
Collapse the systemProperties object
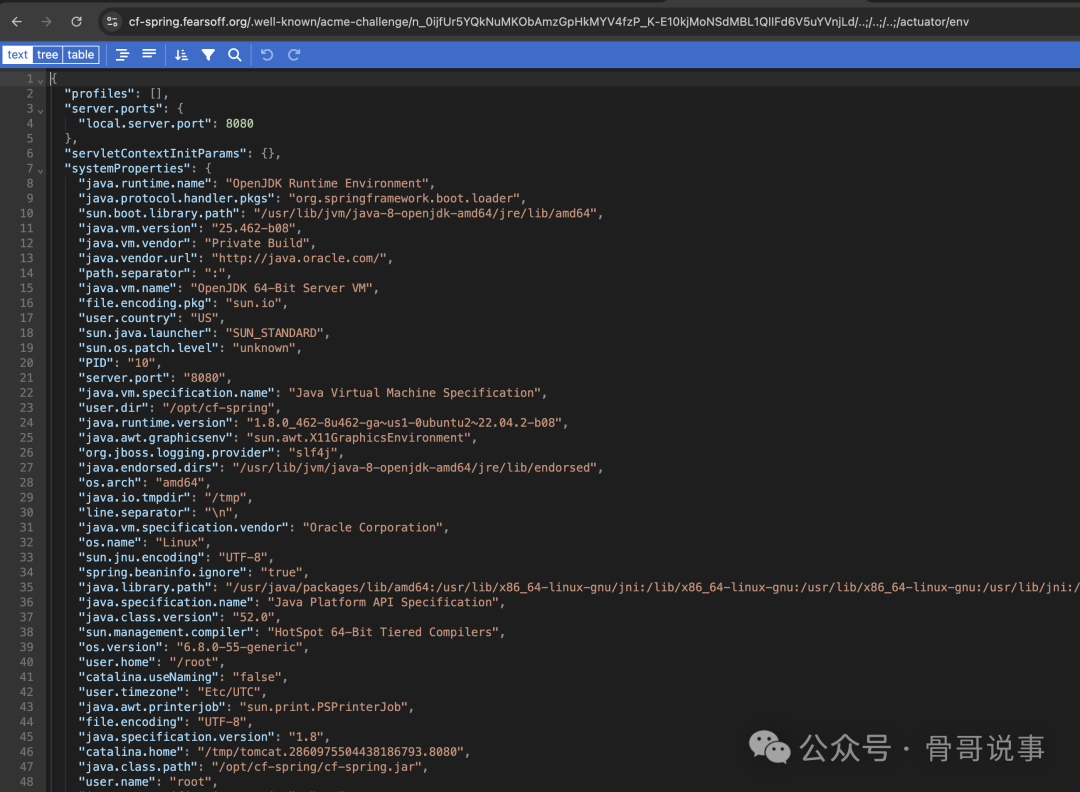click(40, 168)
